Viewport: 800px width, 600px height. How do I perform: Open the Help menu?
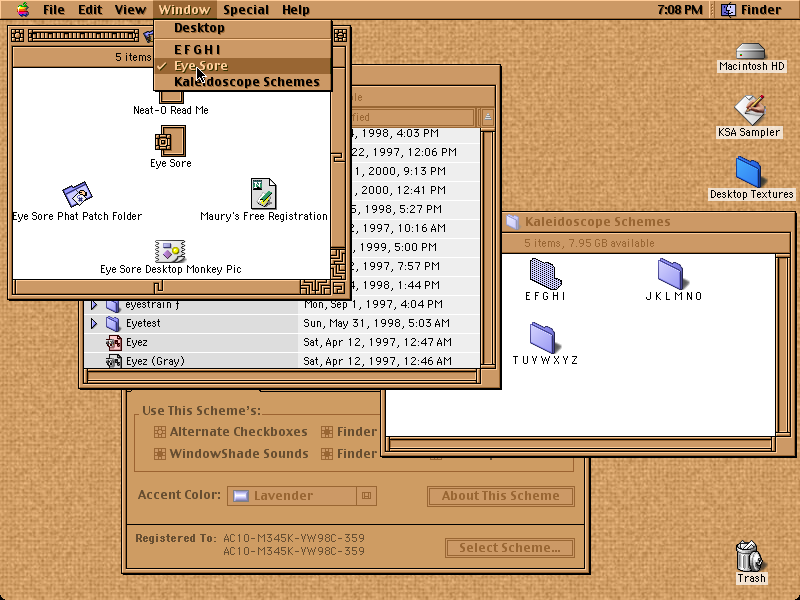coord(295,10)
